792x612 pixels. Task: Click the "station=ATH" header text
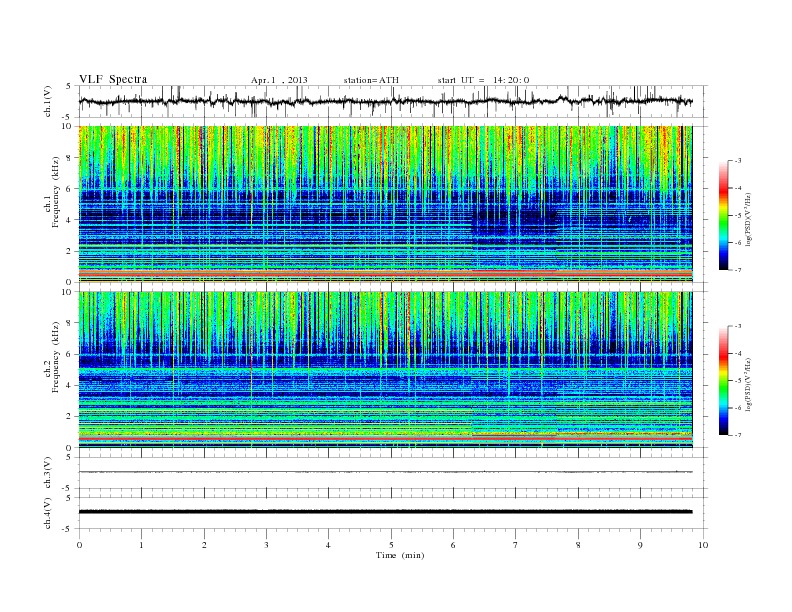(x=371, y=80)
